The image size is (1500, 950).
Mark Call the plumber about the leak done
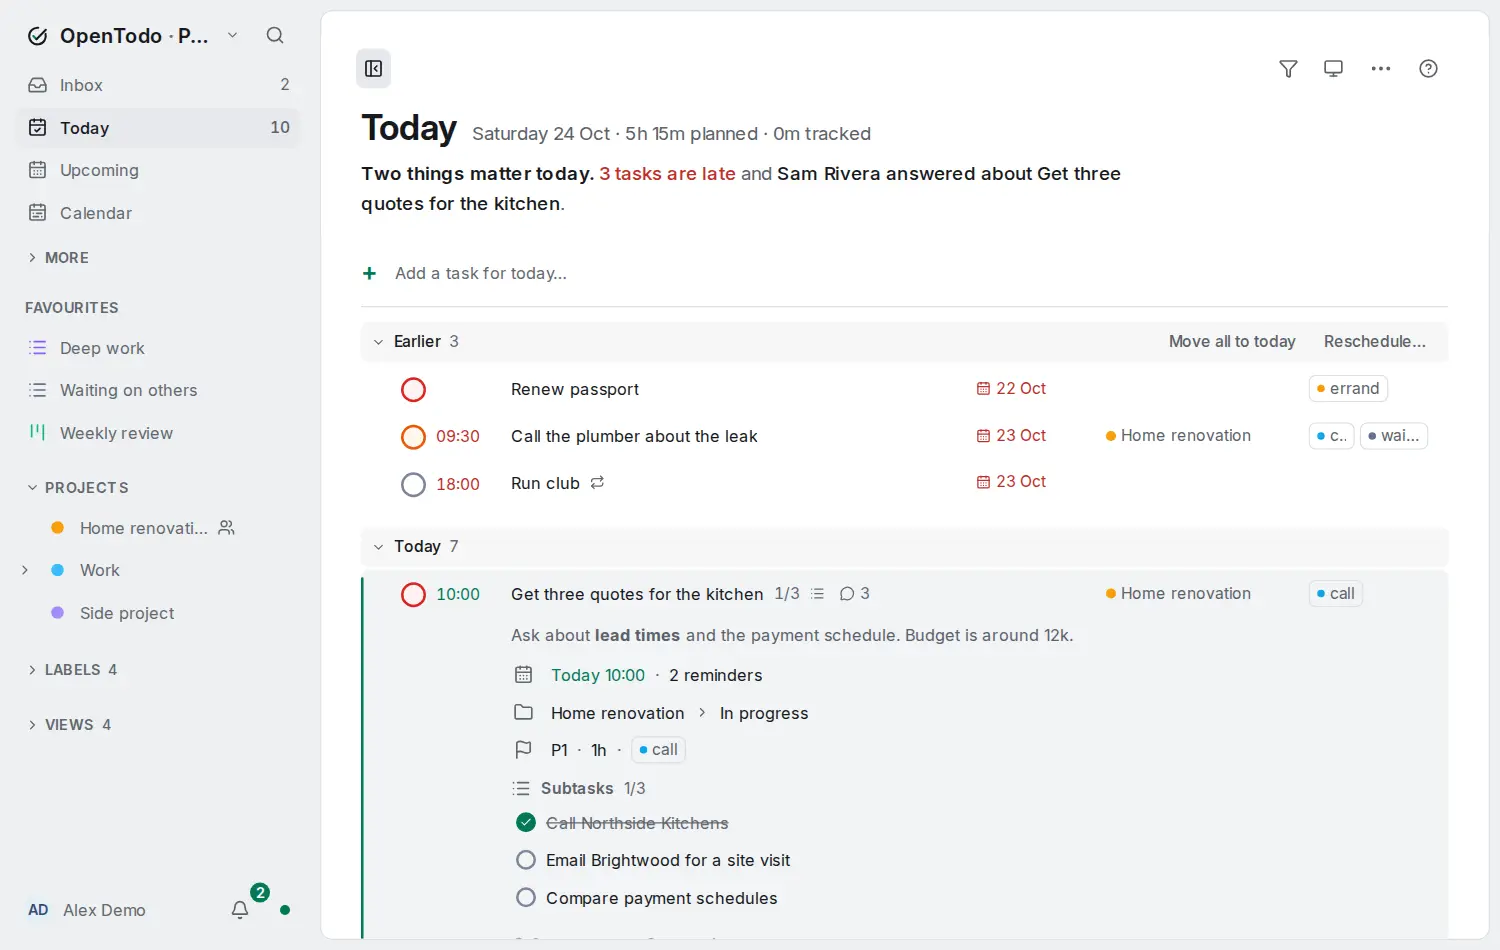413,437
